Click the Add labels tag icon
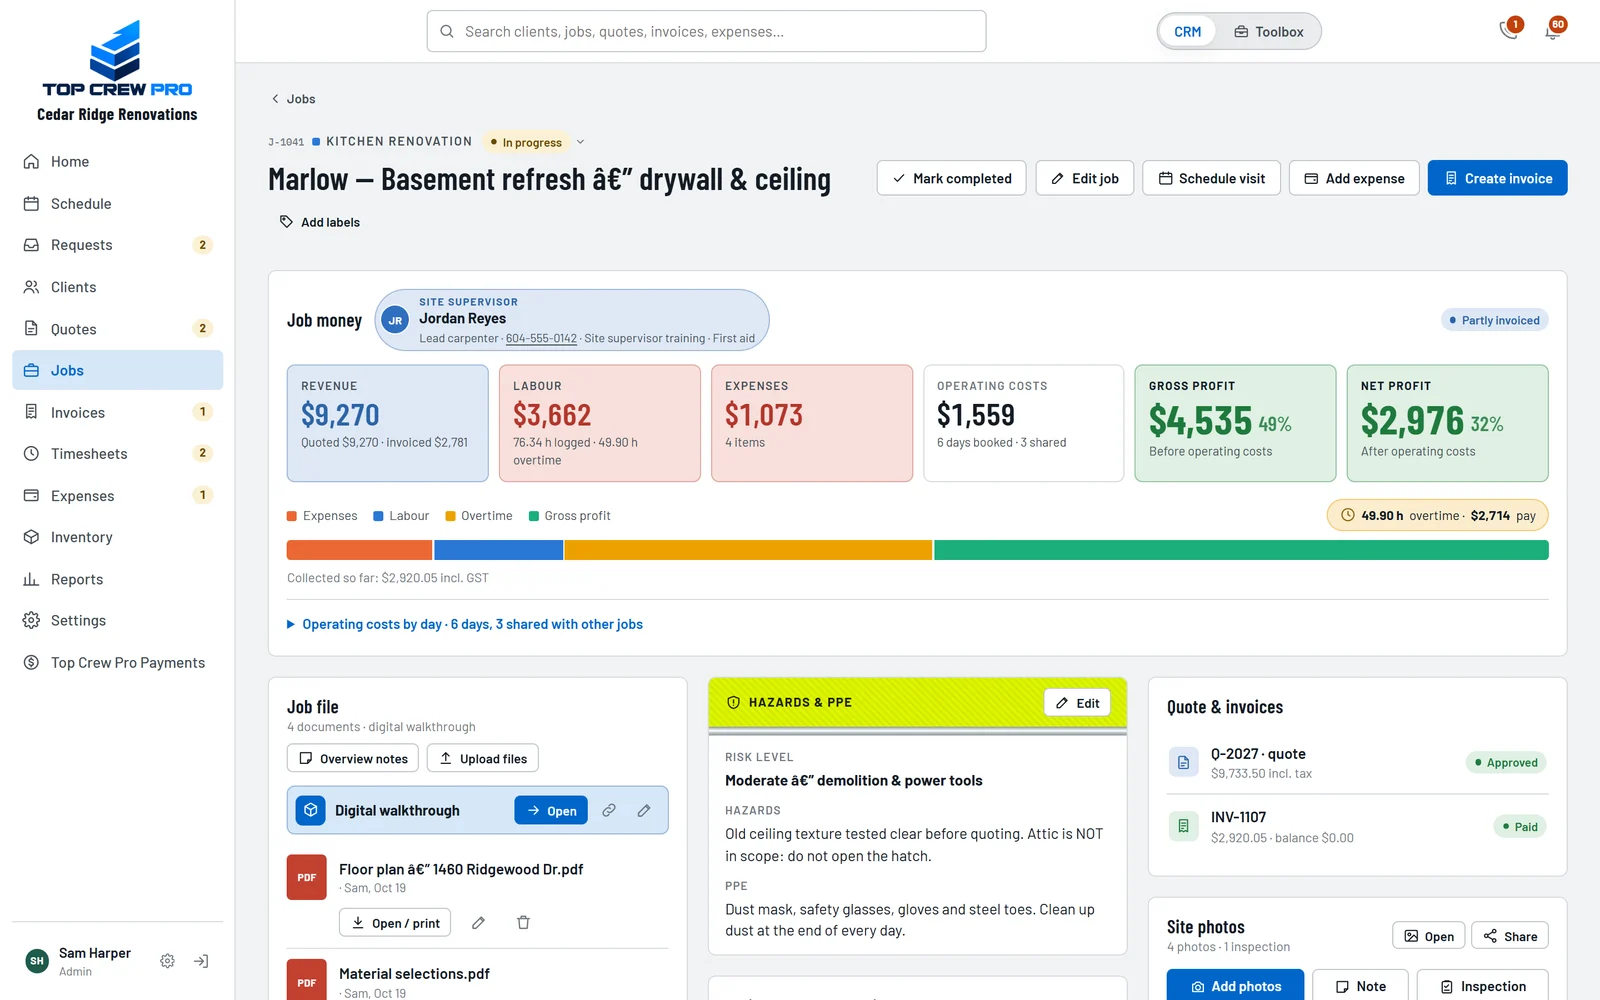The image size is (1600, 1000). pyautogui.click(x=286, y=222)
